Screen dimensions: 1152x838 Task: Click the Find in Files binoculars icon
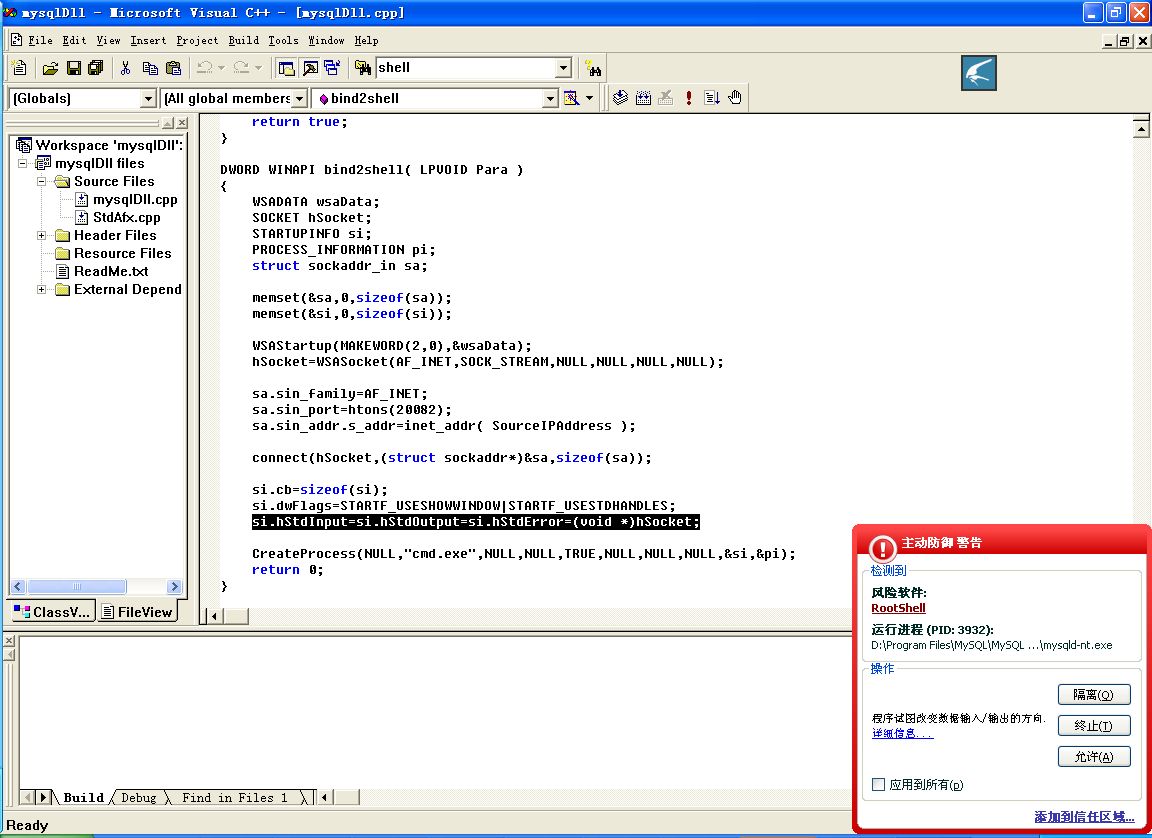pyautogui.click(x=363, y=68)
